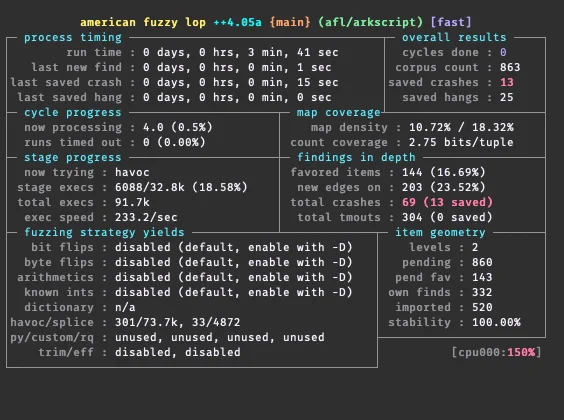Select the '[cpu000:150%]' CPU indicator
The image size is (564, 420).
point(496,352)
